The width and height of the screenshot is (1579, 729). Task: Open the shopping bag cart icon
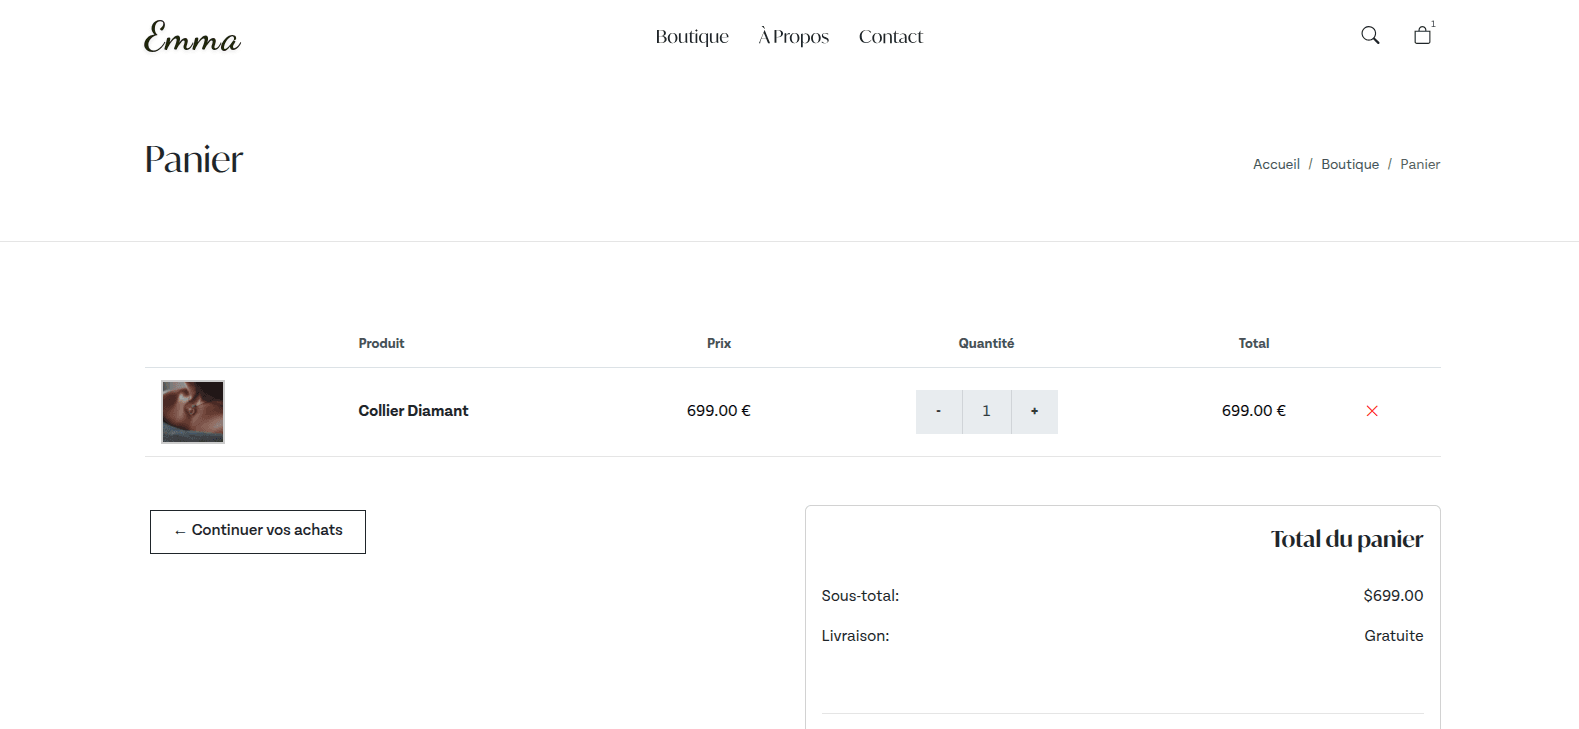[x=1422, y=36]
